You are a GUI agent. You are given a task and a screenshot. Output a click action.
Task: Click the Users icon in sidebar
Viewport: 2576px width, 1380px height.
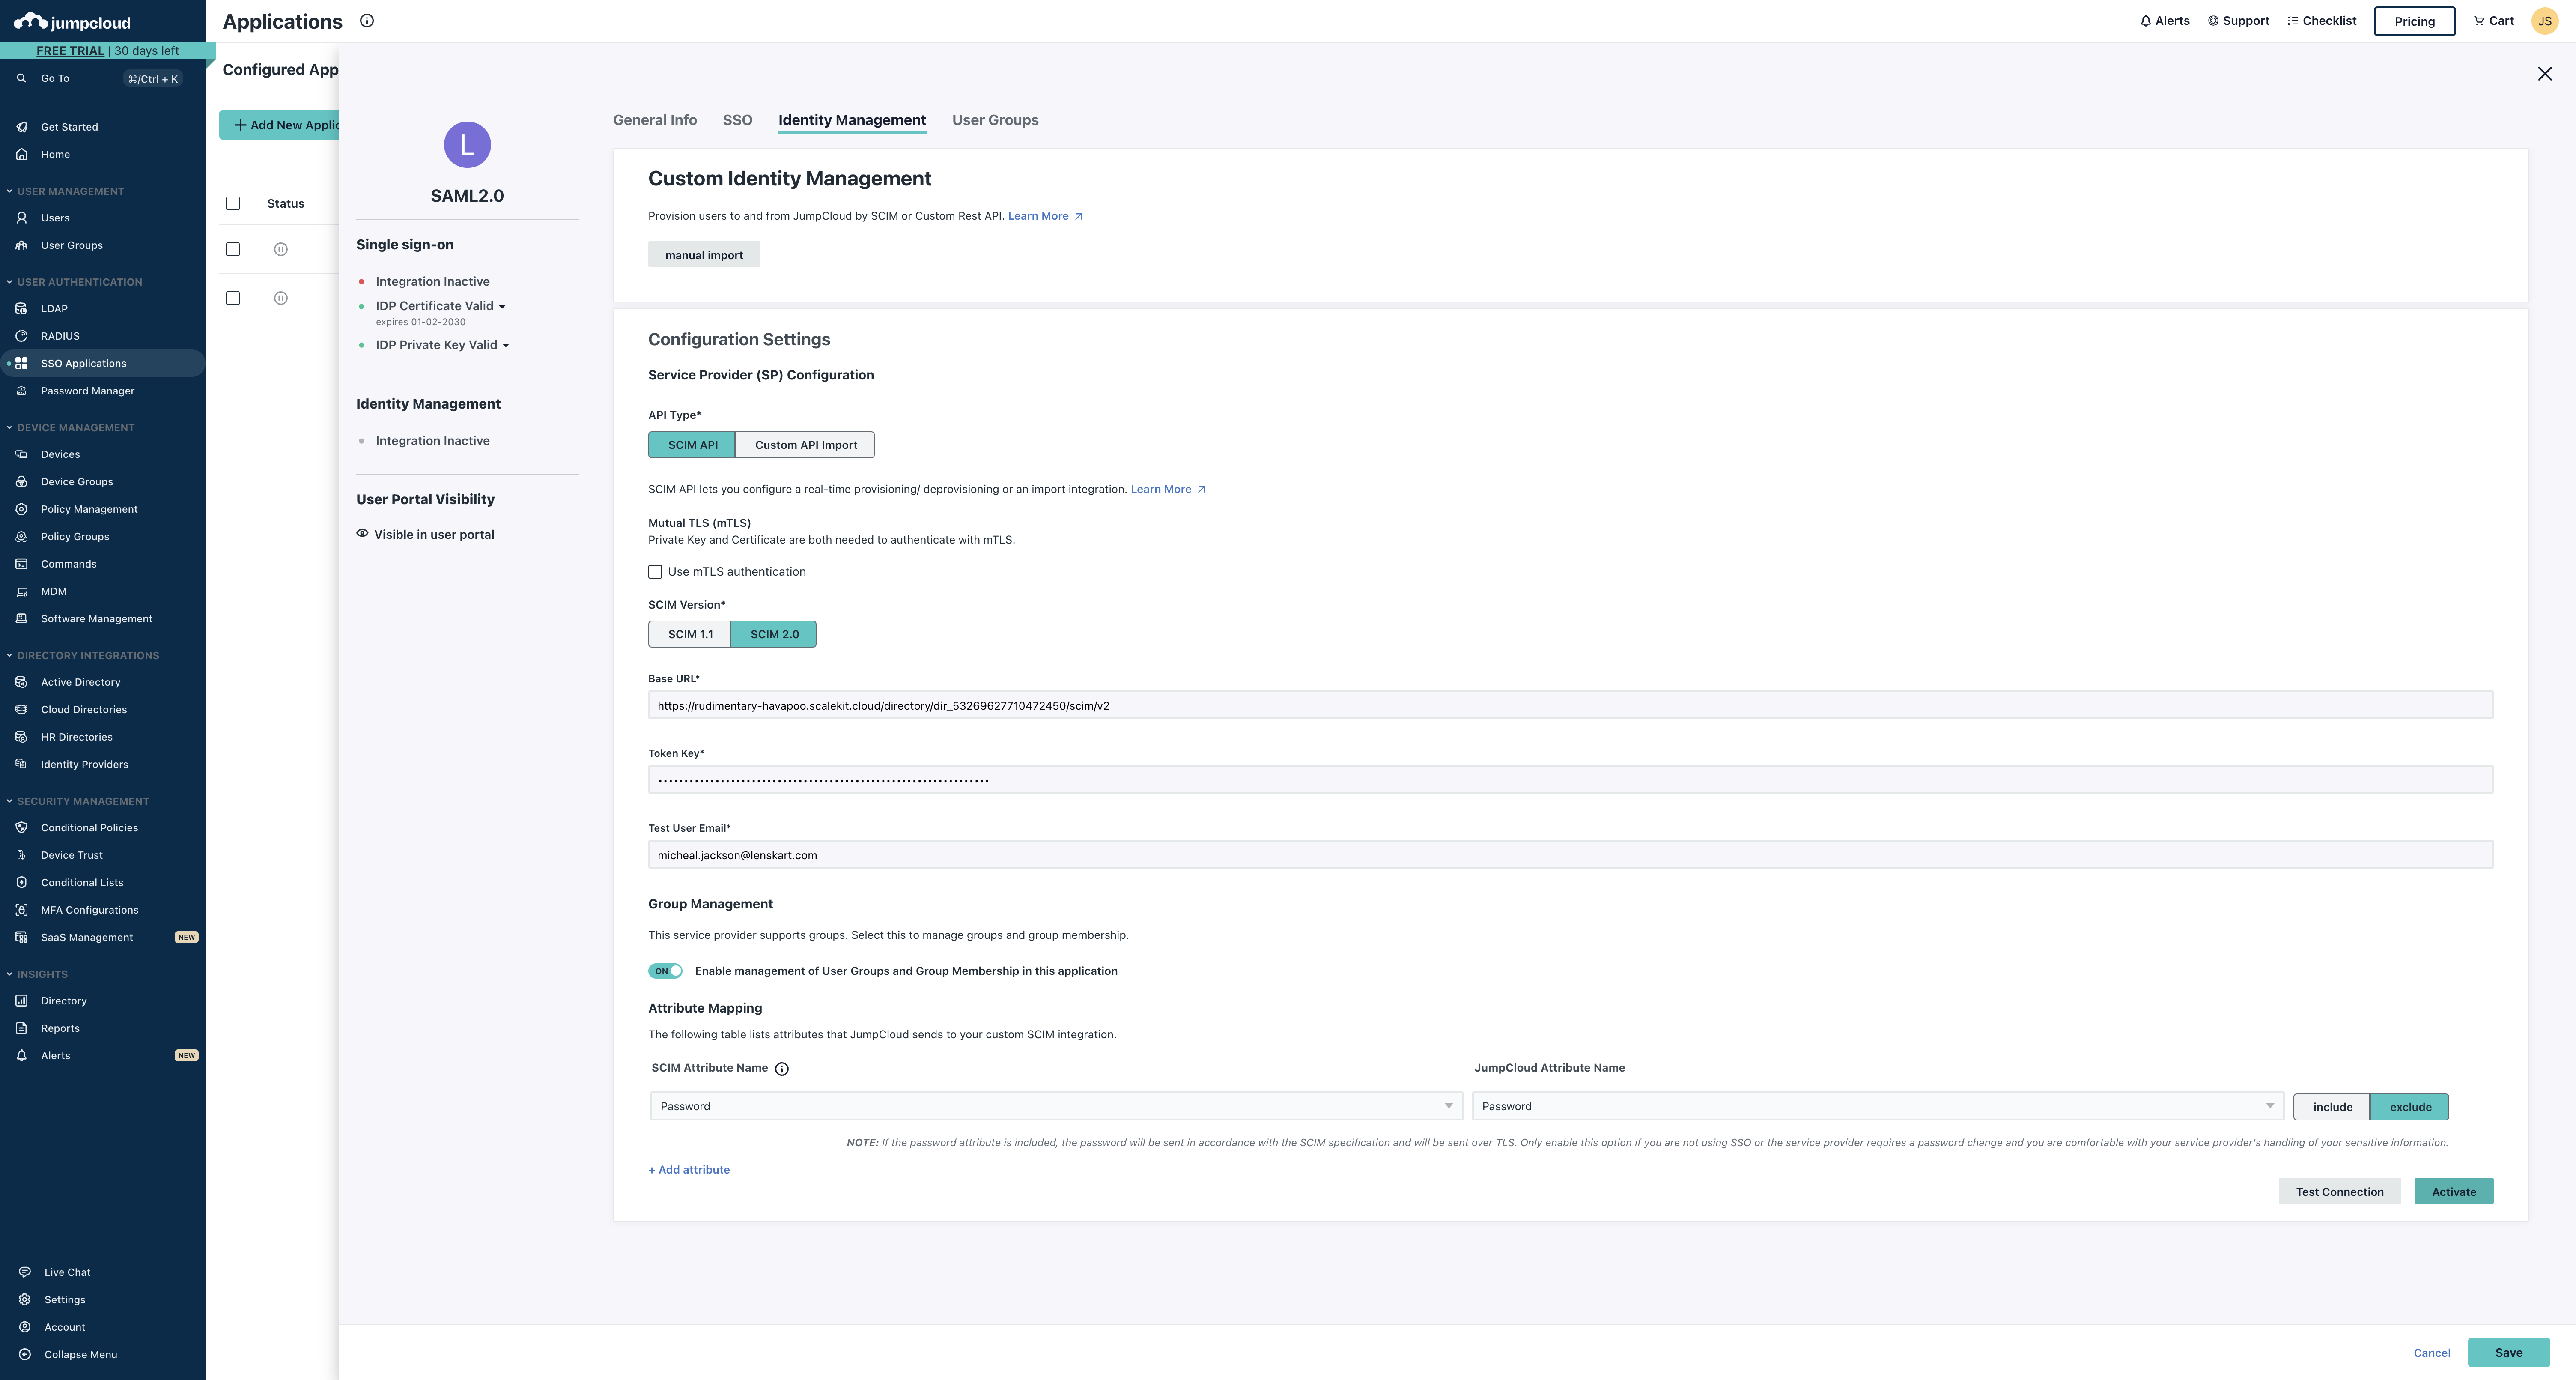point(21,217)
